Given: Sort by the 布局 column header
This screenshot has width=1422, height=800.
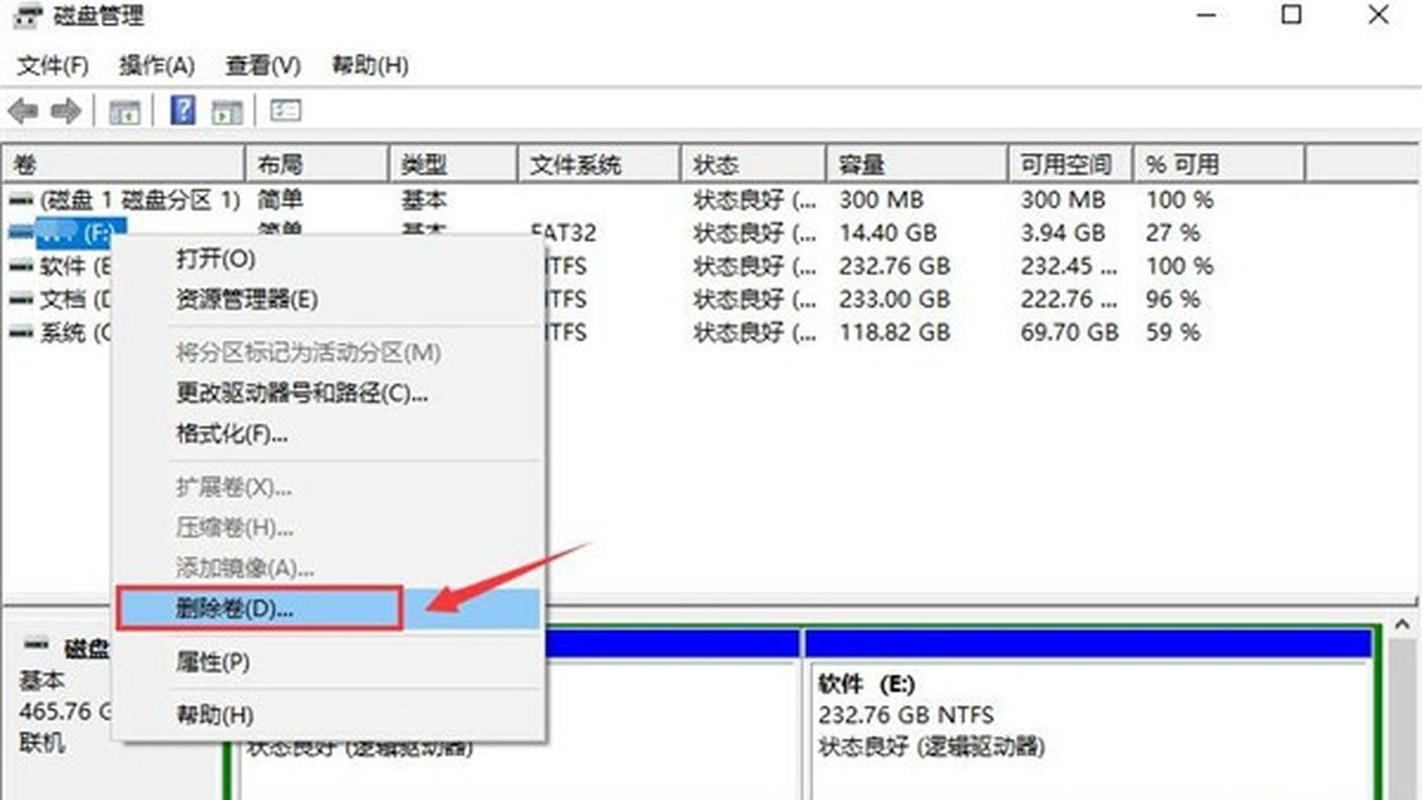Looking at the screenshot, I should (x=317, y=164).
